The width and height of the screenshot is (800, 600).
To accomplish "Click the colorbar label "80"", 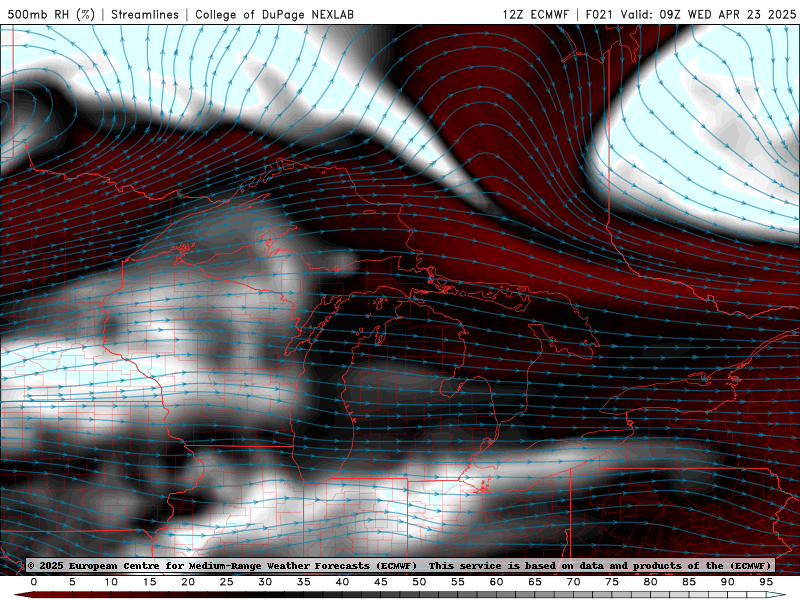I will (x=651, y=582).
